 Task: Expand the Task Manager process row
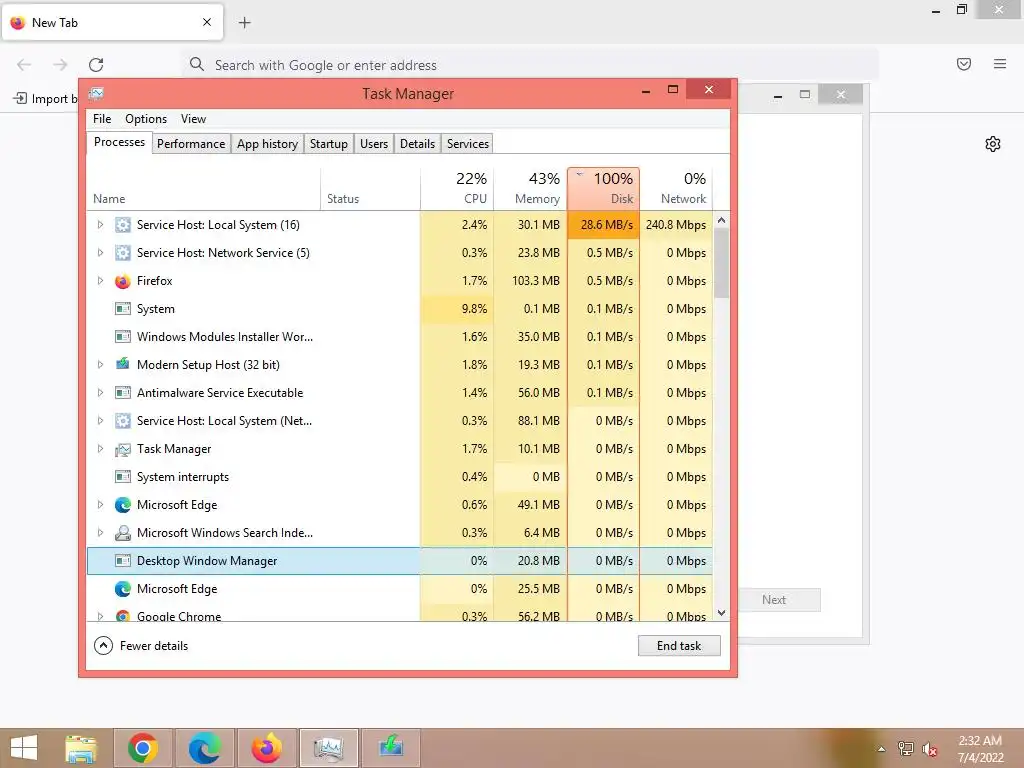click(x=100, y=449)
